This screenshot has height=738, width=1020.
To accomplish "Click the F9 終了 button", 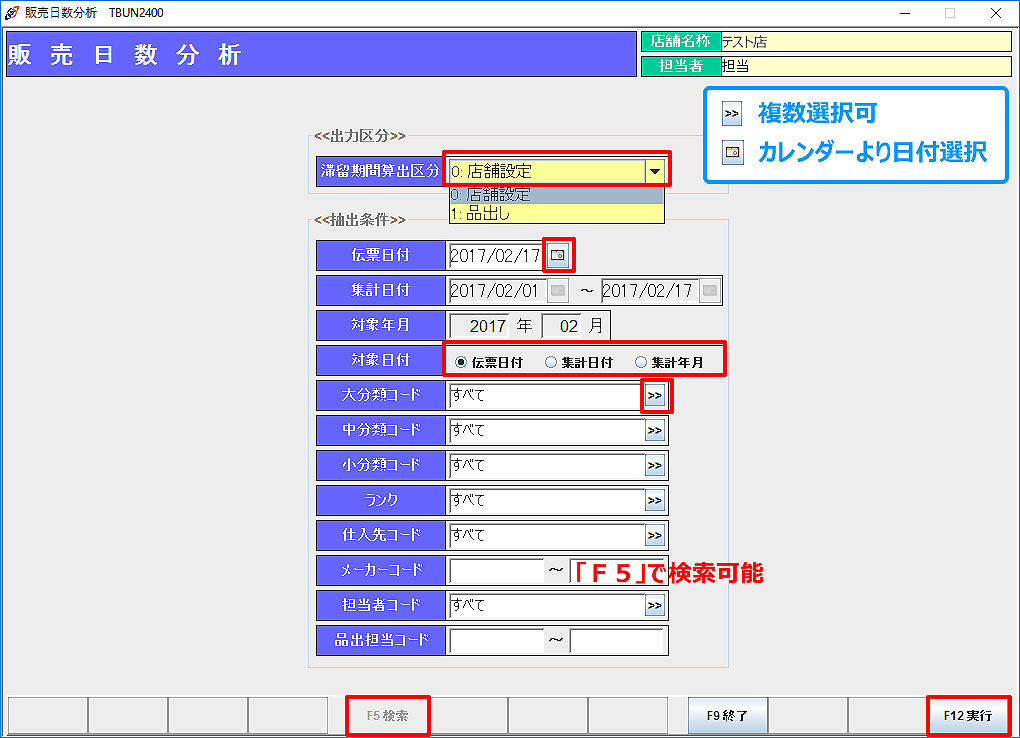I will [727, 716].
